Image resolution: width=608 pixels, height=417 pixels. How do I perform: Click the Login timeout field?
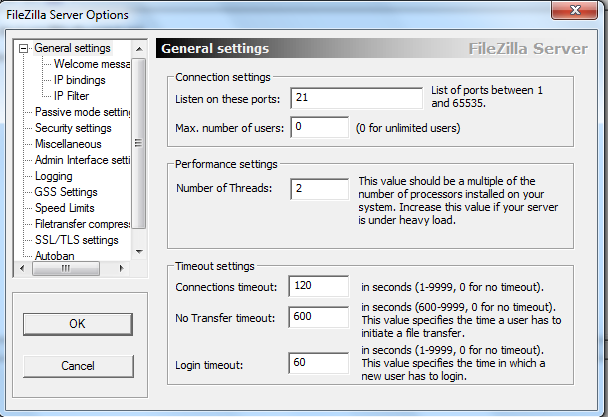click(319, 363)
